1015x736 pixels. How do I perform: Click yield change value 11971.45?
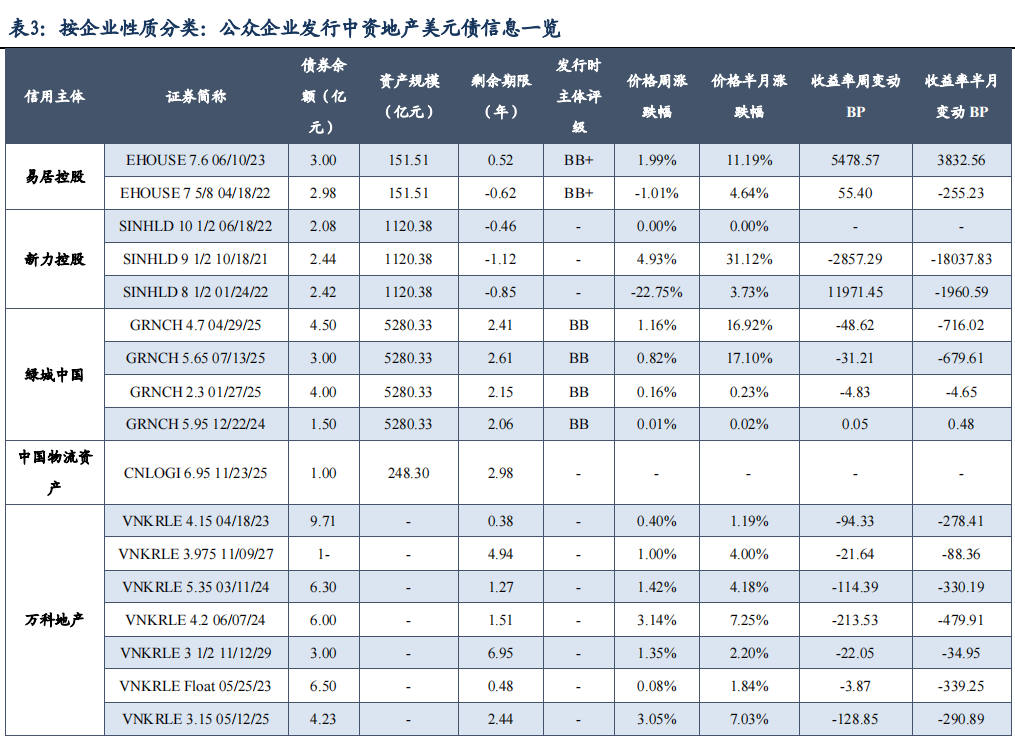tap(855, 292)
